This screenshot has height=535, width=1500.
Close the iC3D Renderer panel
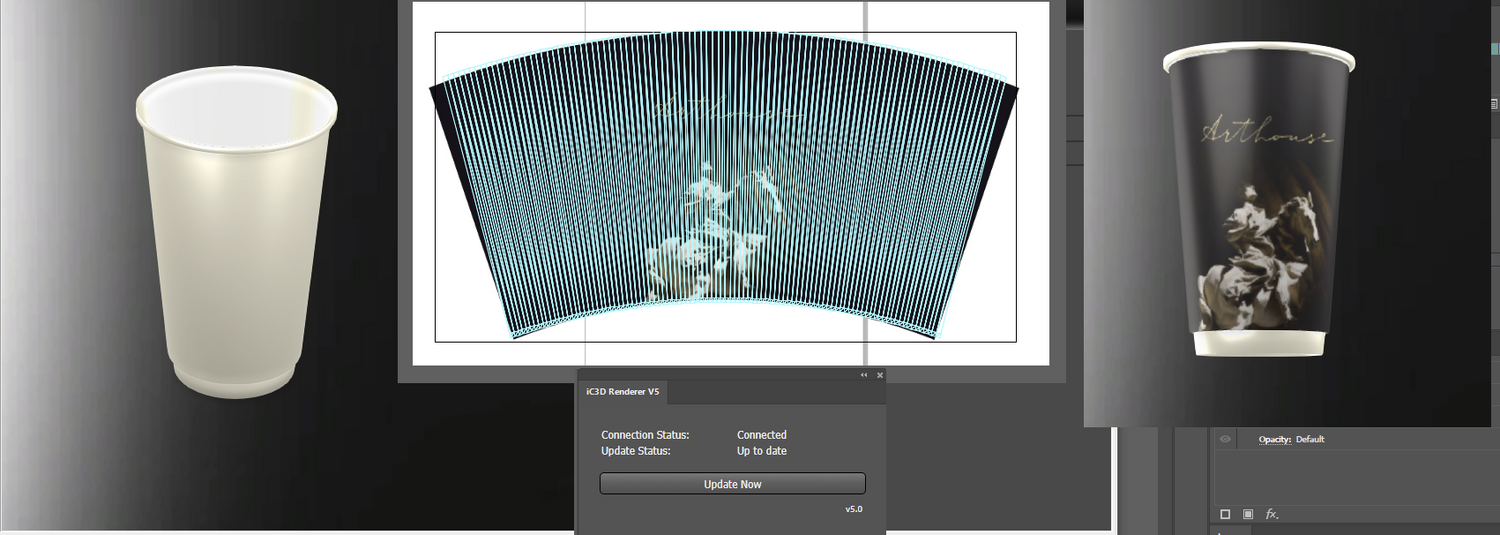click(x=880, y=375)
